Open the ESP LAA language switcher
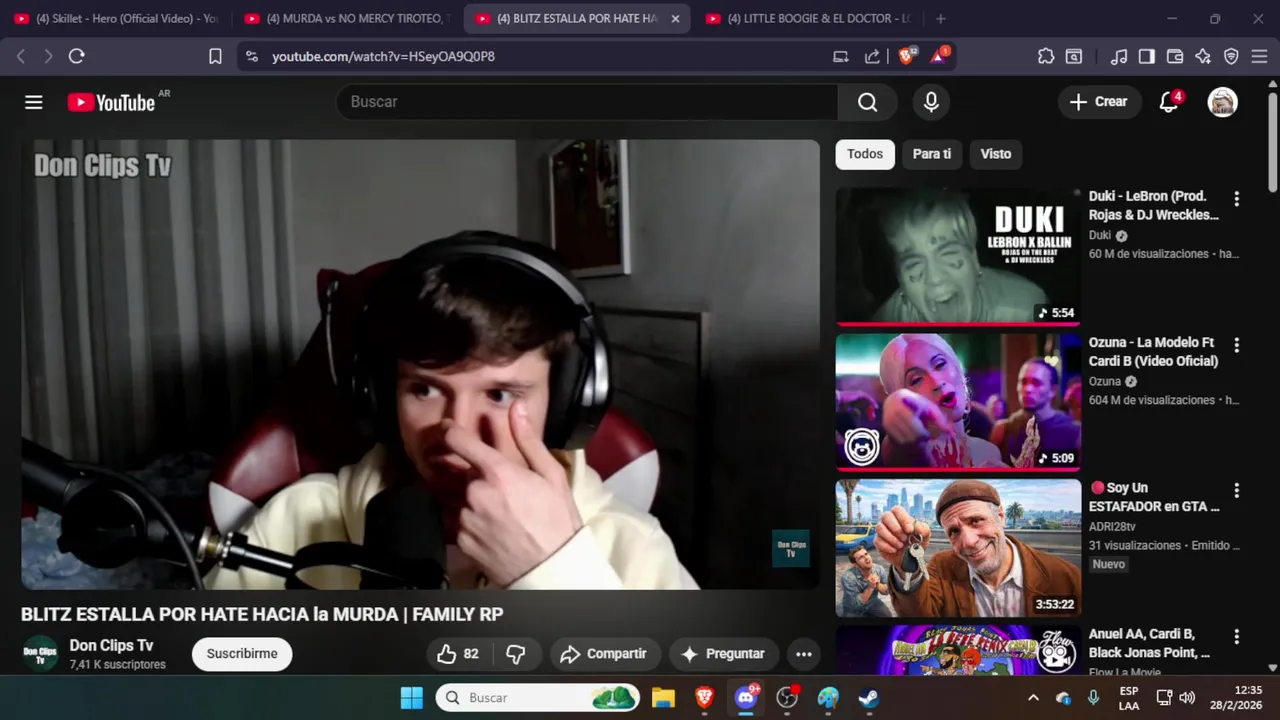1280x720 pixels. (x=1129, y=698)
